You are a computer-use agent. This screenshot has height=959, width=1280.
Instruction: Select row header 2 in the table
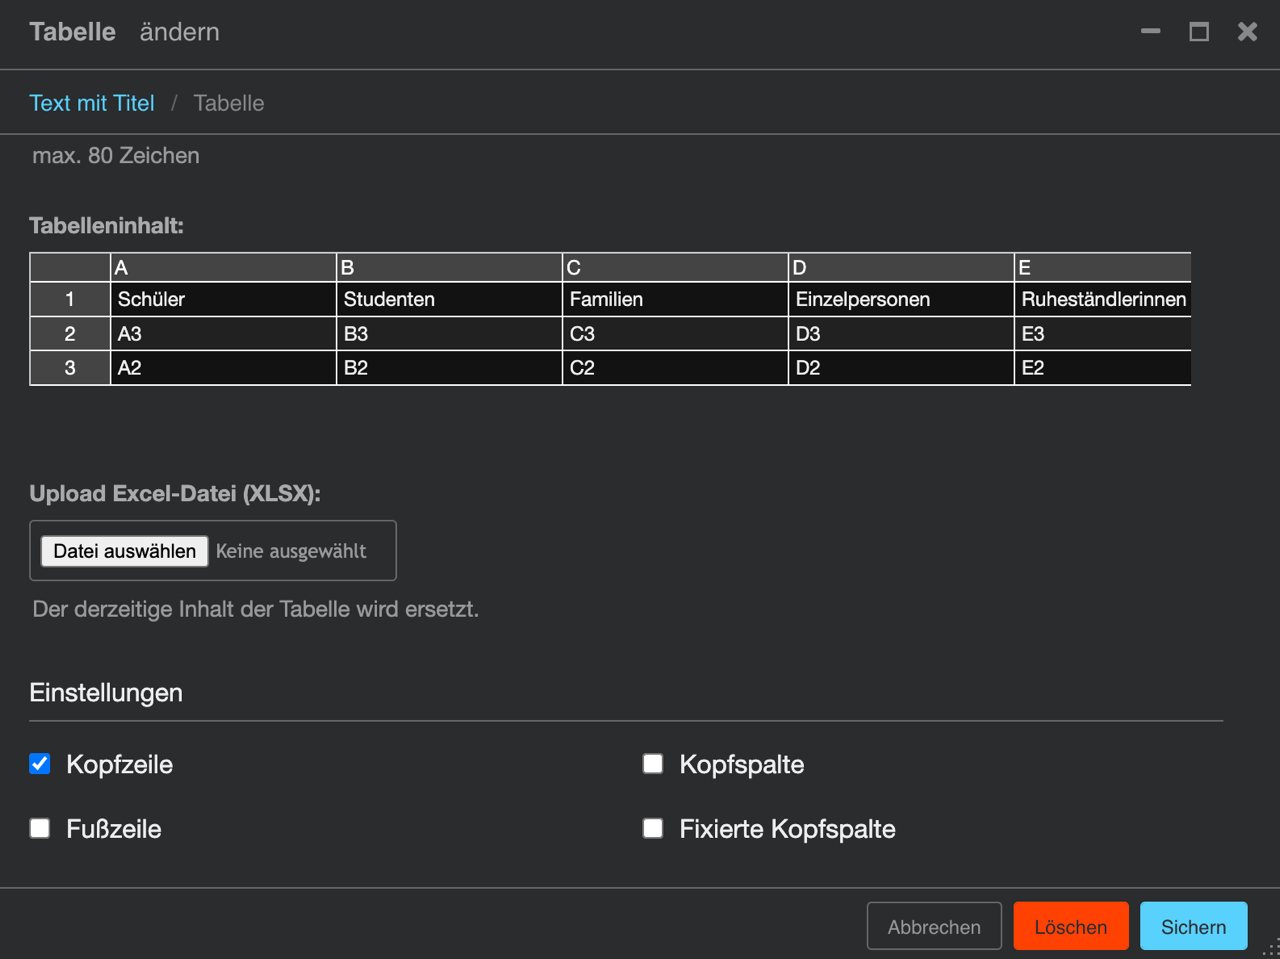click(x=70, y=334)
